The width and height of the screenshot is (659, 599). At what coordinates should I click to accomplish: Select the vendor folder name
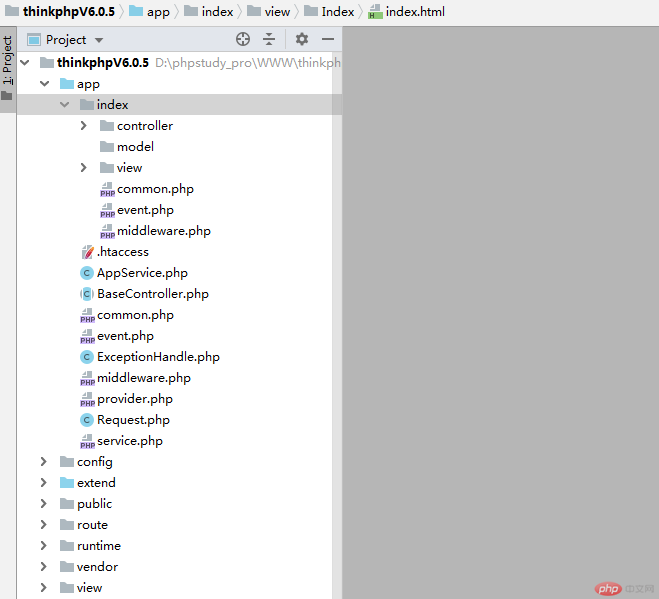[x=98, y=567]
